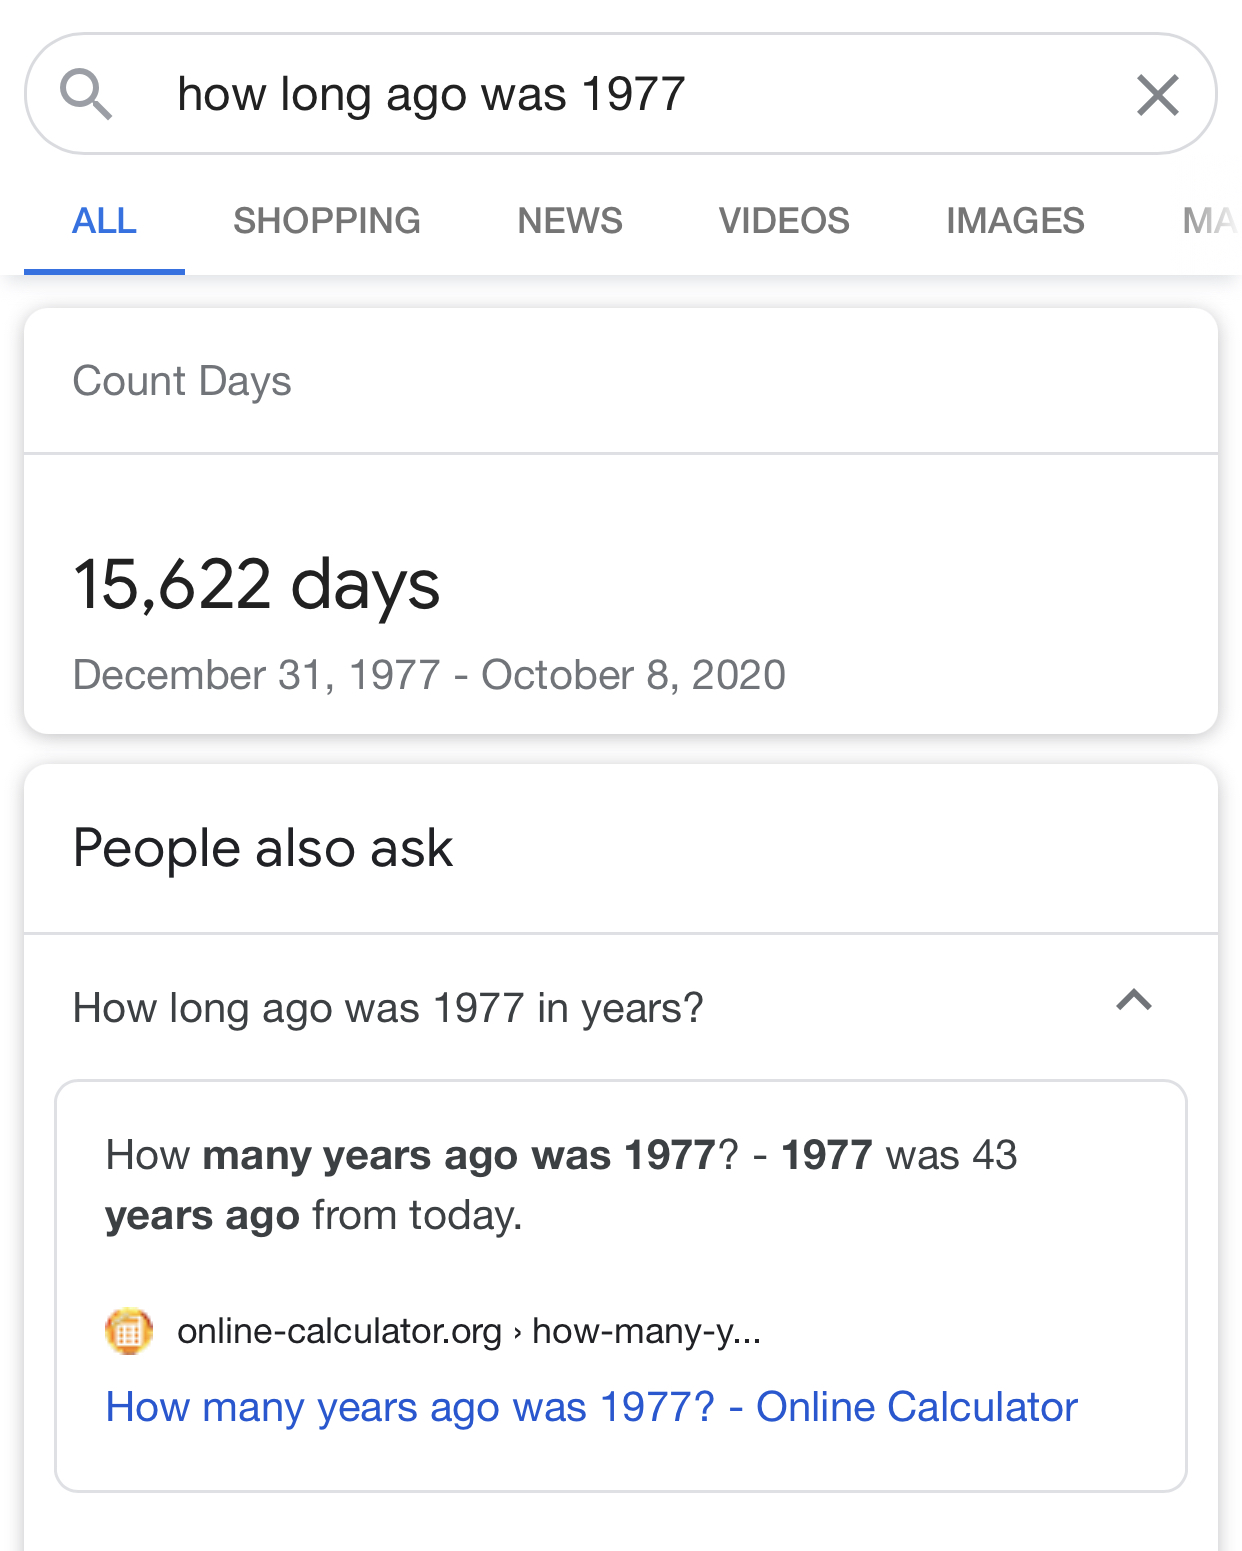
Task: Click the online-calculator.org favicon
Action: tap(129, 1331)
